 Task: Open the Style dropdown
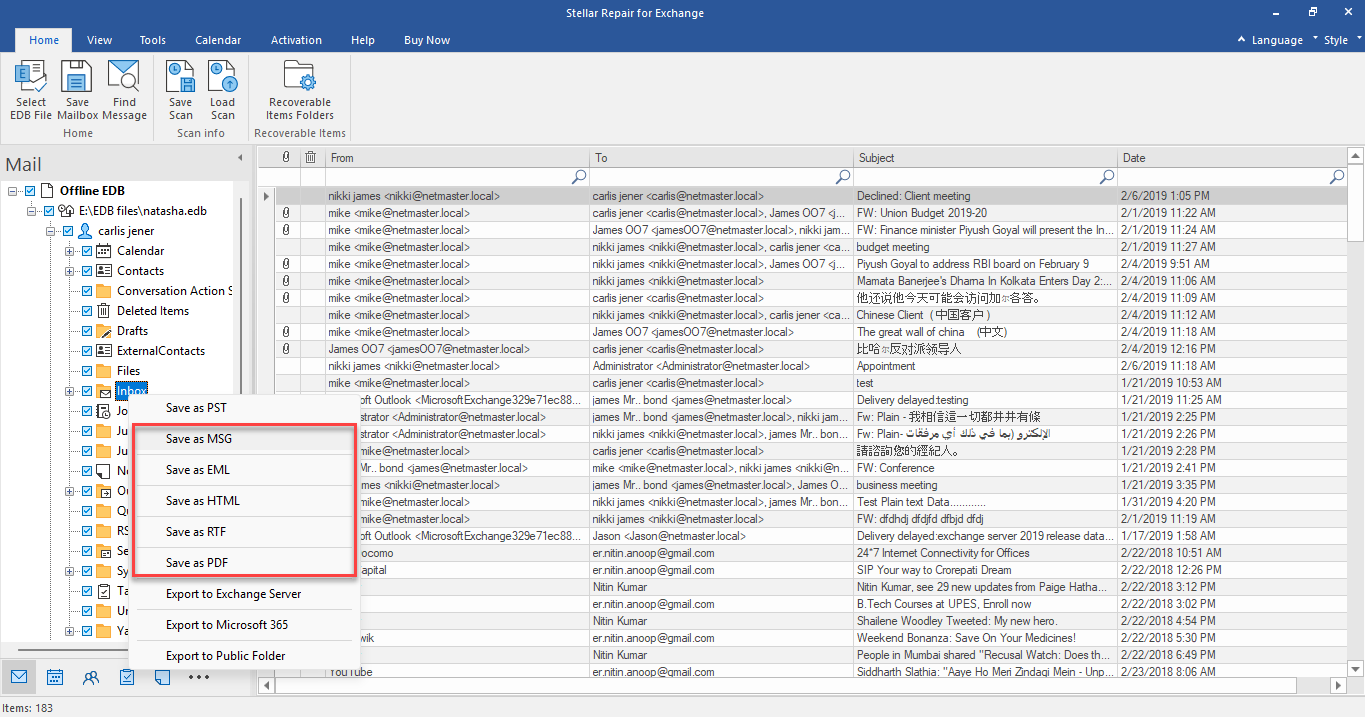pyautogui.click(x=1343, y=40)
